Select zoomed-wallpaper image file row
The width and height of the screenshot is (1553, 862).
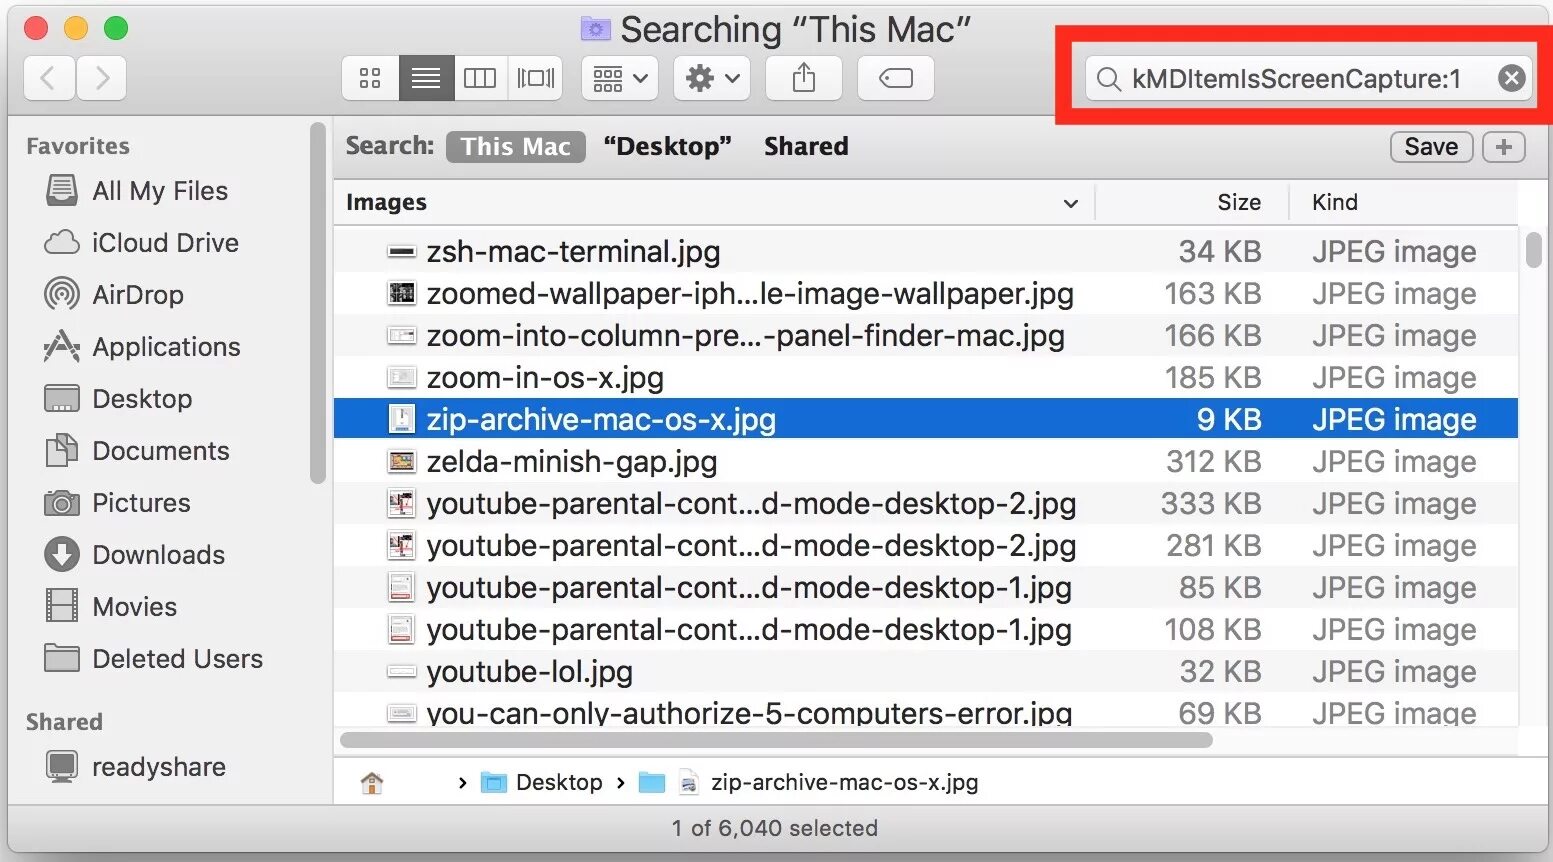pos(926,293)
